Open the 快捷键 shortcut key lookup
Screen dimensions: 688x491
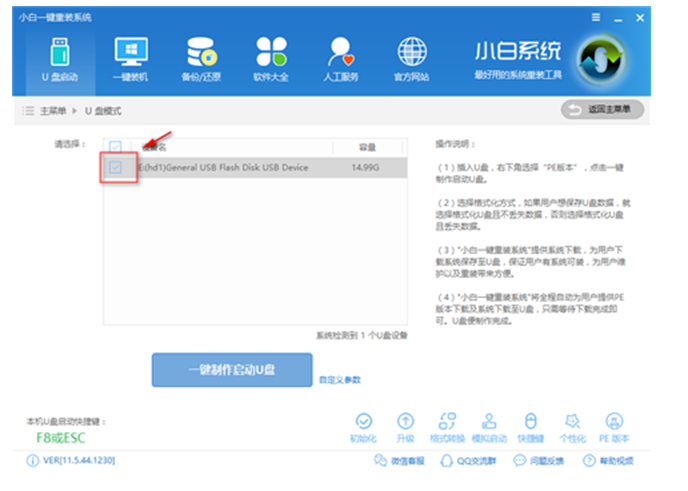coord(531,427)
